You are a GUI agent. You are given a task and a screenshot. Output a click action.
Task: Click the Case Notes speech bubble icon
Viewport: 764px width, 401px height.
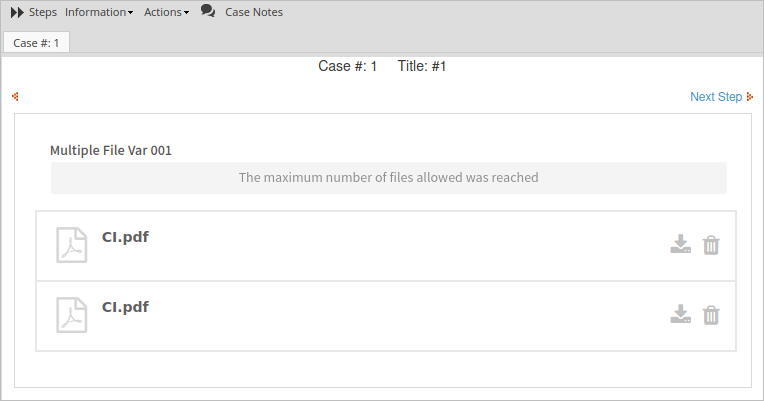click(208, 11)
